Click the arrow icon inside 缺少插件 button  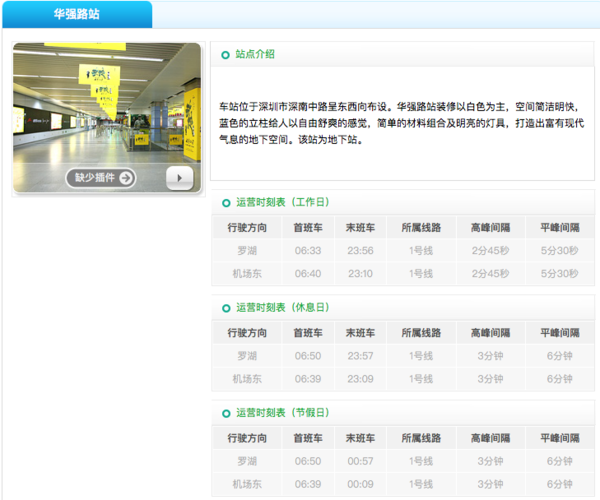point(126,178)
